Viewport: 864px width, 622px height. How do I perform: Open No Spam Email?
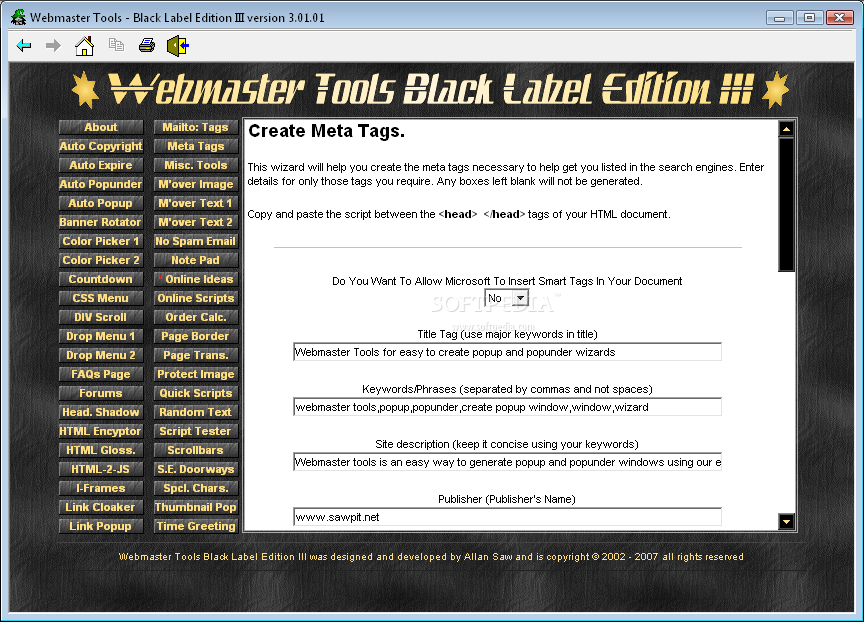pyautogui.click(x=196, y=241)
